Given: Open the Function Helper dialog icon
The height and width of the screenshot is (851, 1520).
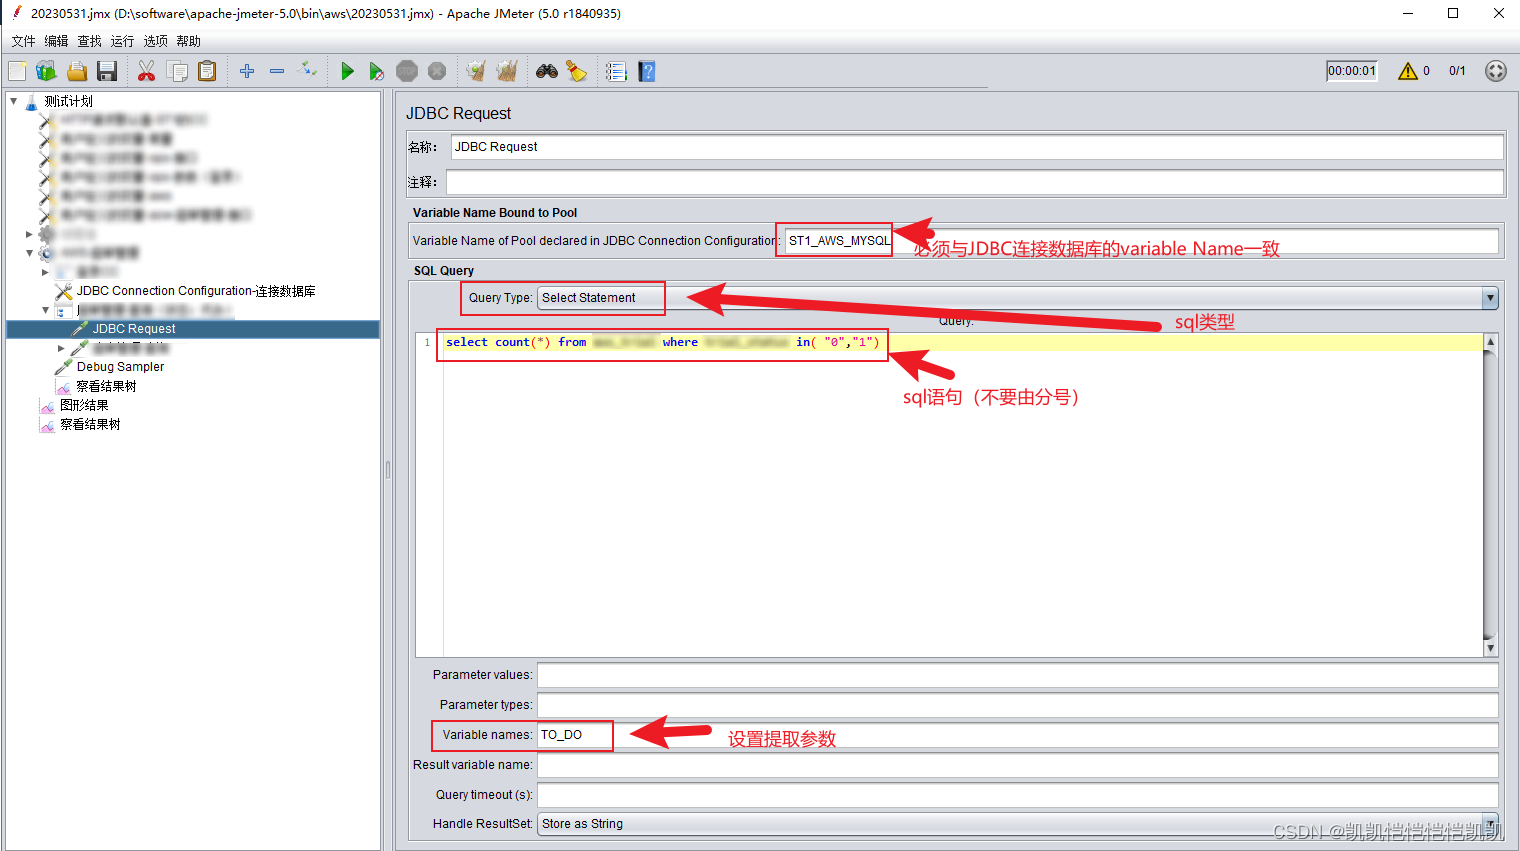Looking at the screenshot, I should coord(616,71).
